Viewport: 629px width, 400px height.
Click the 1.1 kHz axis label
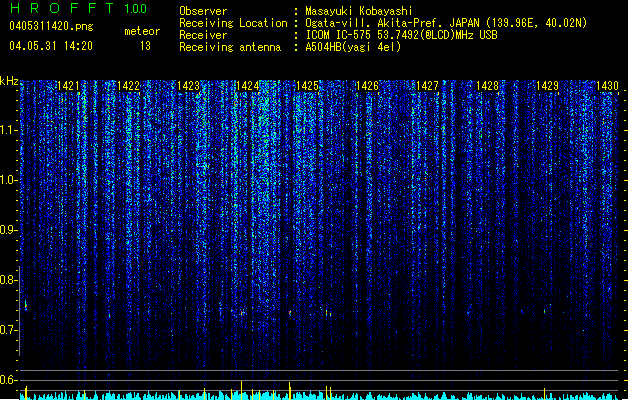8,130
